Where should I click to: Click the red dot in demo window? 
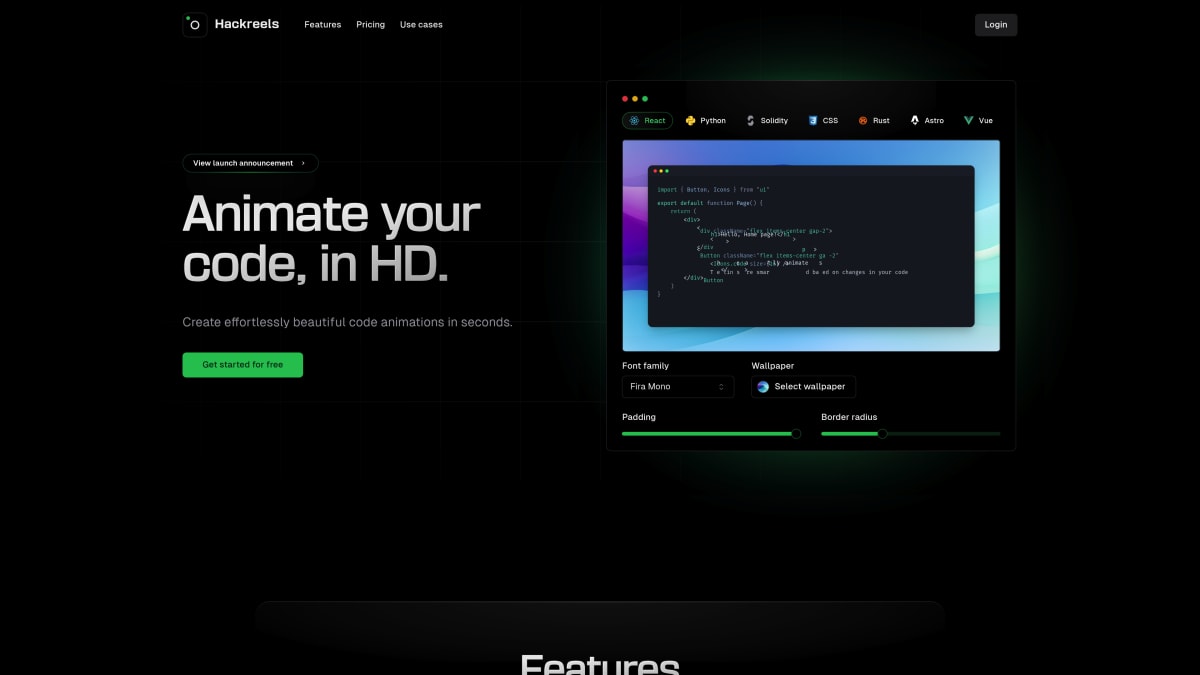tap(625, 99)
